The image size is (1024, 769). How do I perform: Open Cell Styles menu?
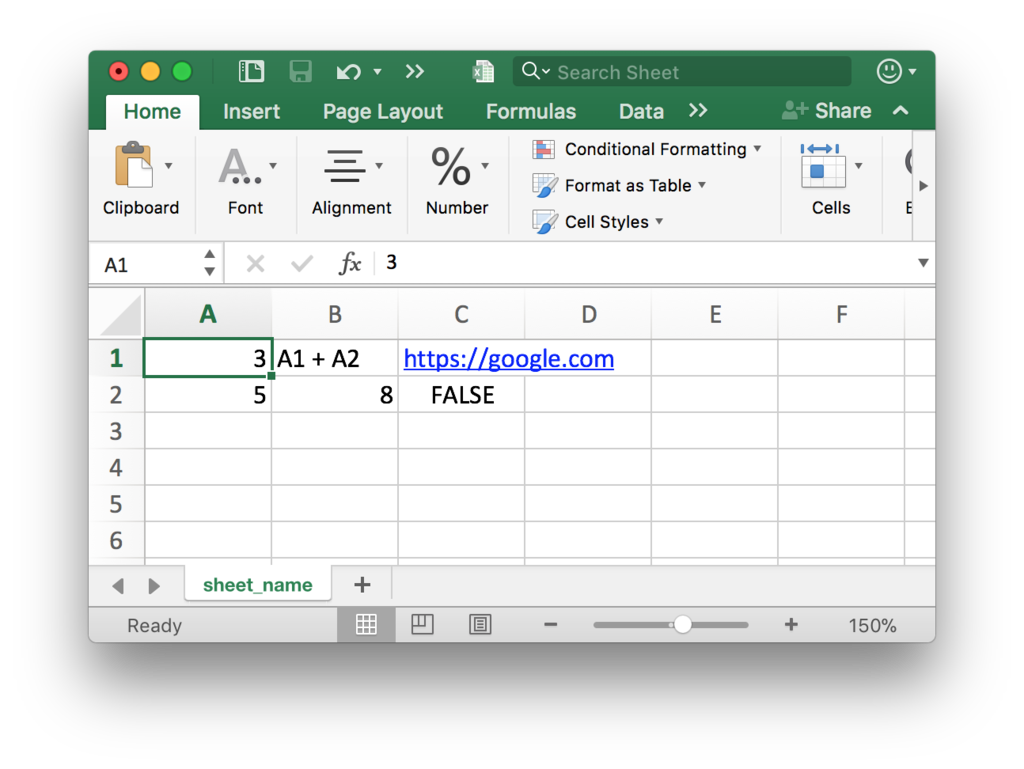pos(598,222)
